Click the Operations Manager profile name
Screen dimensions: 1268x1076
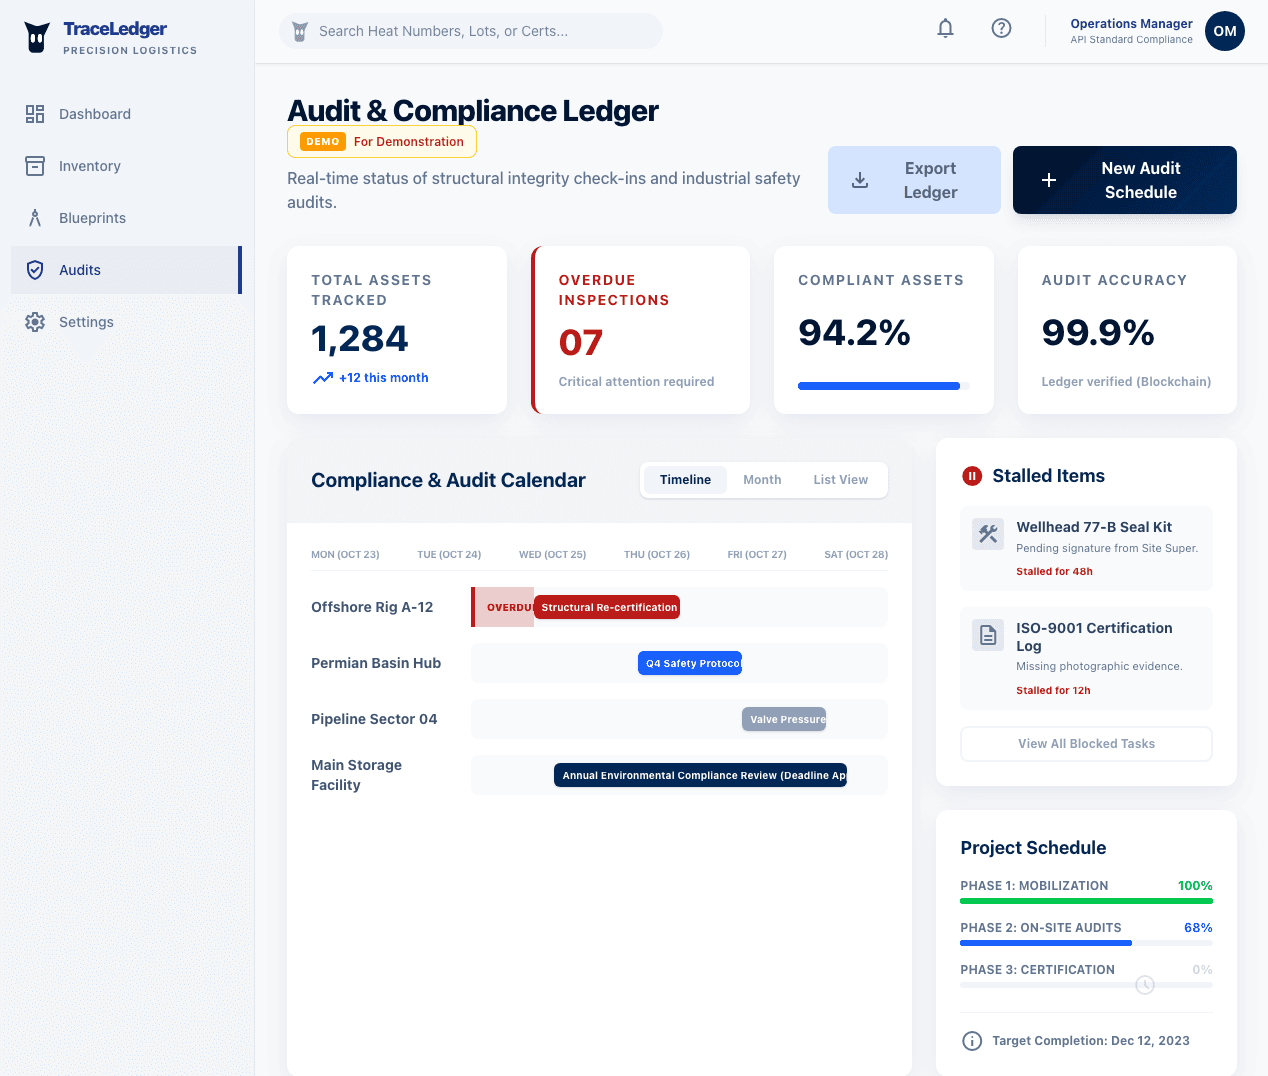(1131, 24)
